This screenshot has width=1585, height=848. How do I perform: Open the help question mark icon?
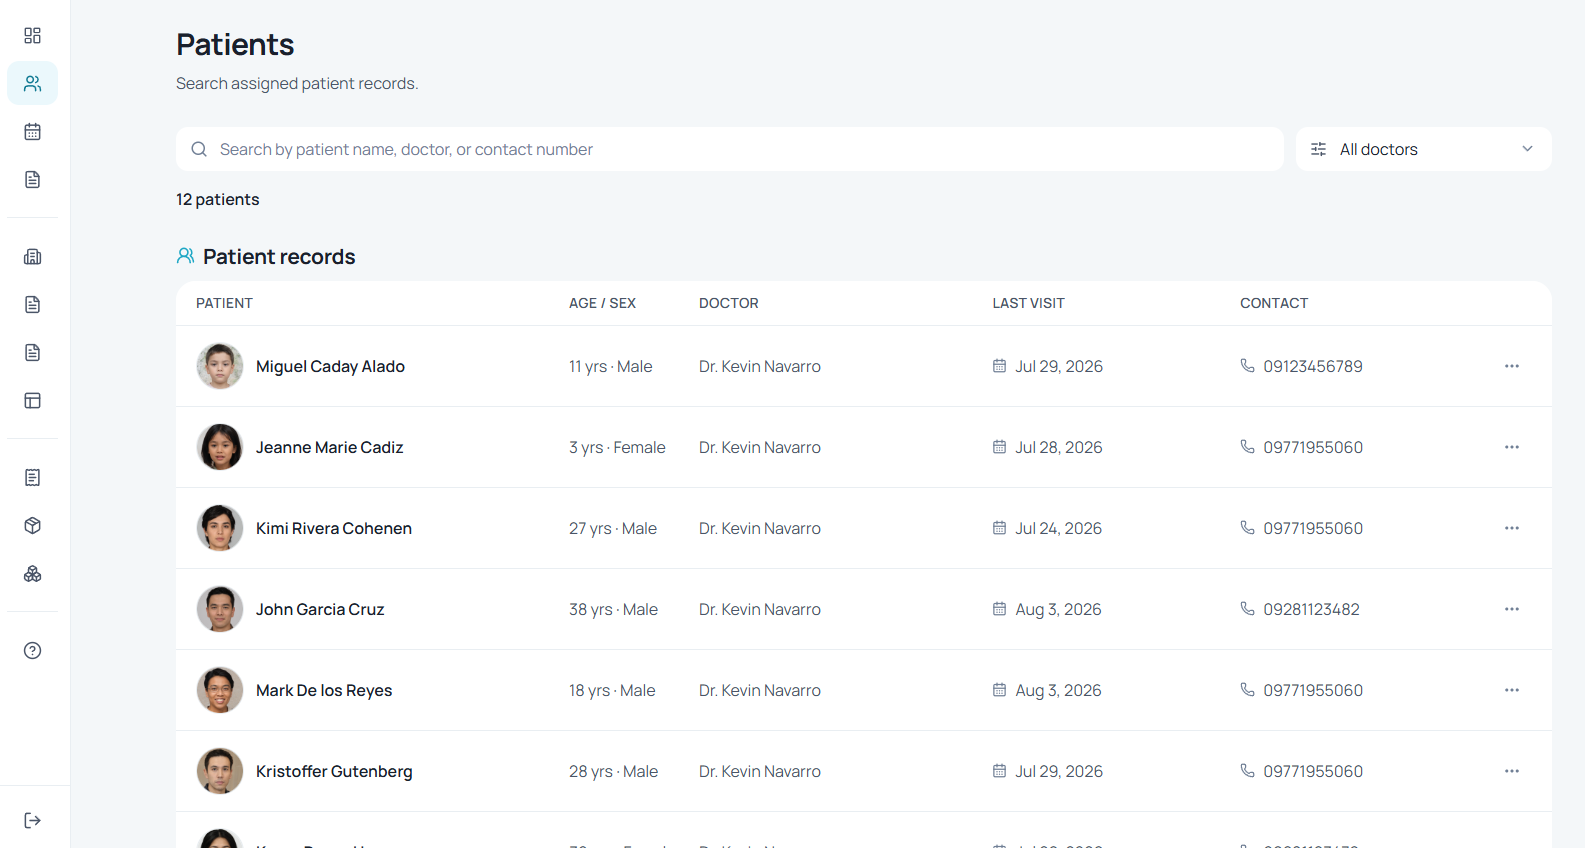click(32, 650)
